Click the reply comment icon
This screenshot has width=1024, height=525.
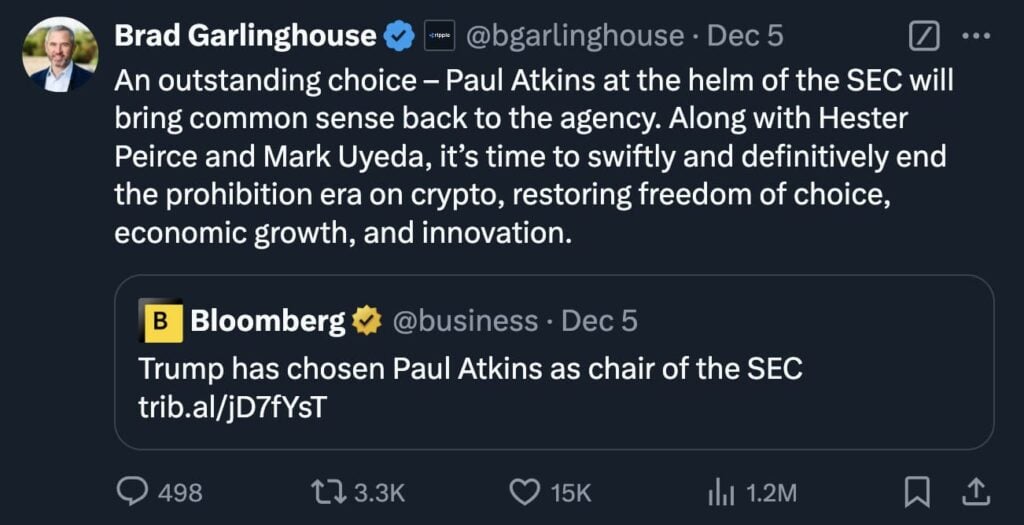(133, 491)
